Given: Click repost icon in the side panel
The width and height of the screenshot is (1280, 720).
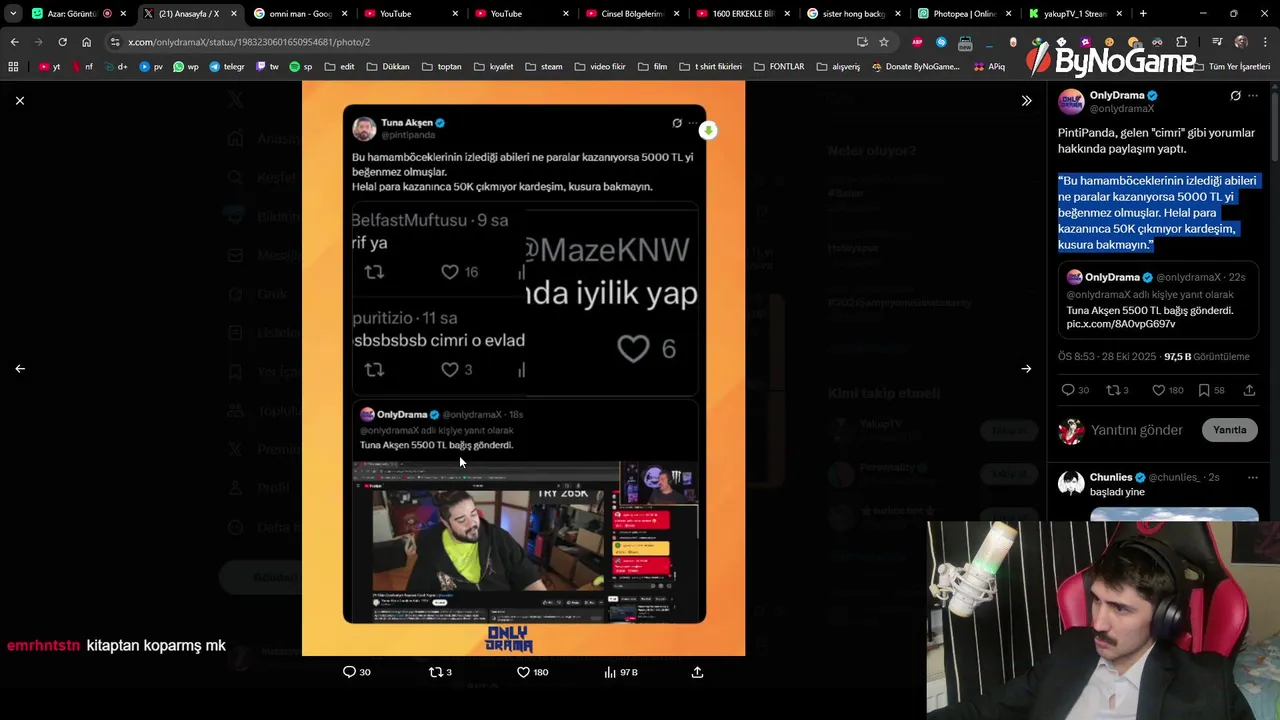Looking at the screenshot, I should 1112,390.
